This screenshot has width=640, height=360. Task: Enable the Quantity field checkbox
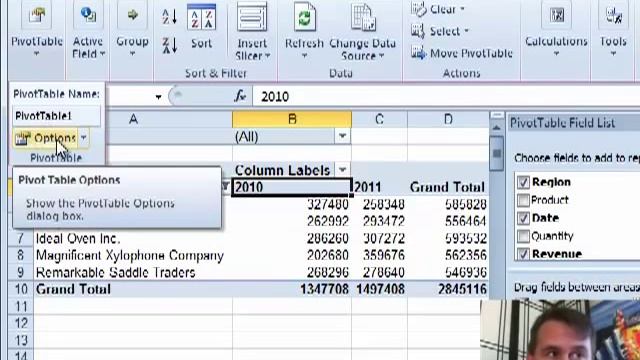[523, 236]
